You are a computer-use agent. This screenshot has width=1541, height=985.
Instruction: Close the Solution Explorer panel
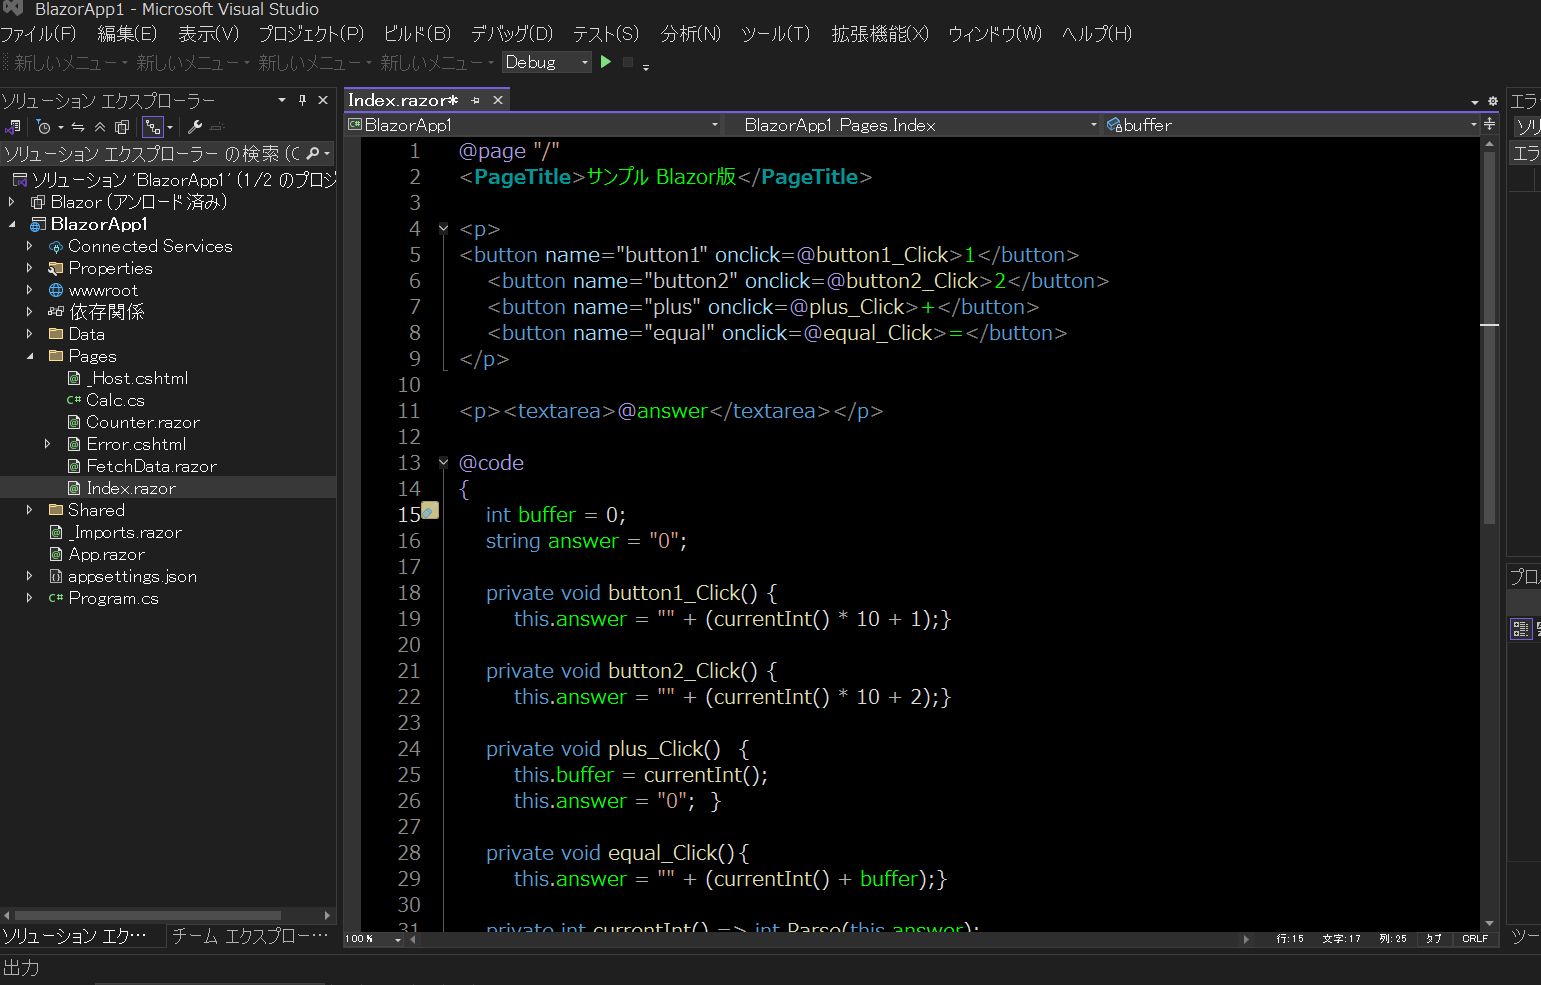[x=323, y=100]
